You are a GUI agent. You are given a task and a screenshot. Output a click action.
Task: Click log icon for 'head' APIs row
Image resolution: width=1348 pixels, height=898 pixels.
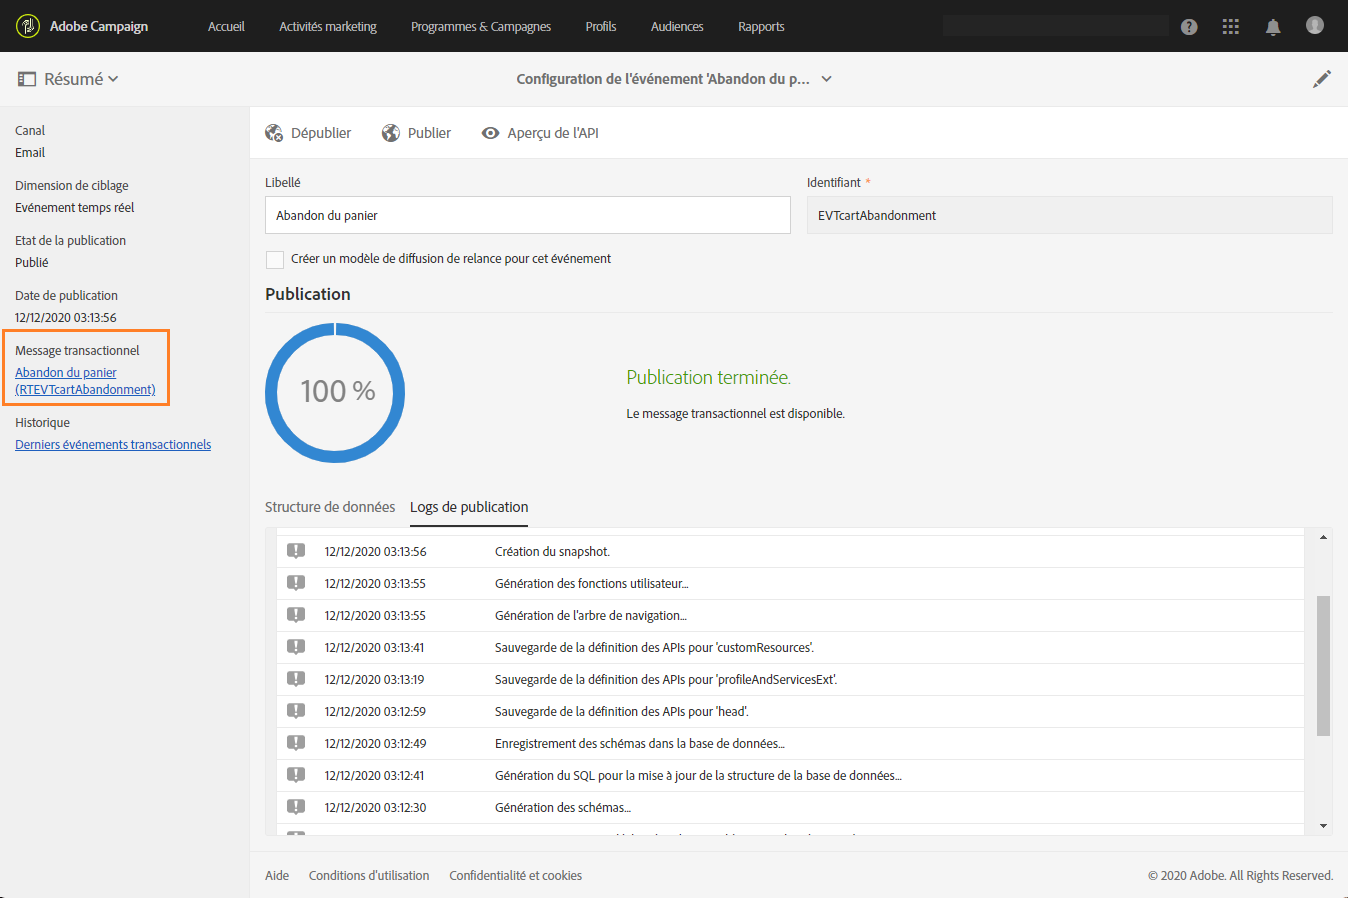coord(296,711)
